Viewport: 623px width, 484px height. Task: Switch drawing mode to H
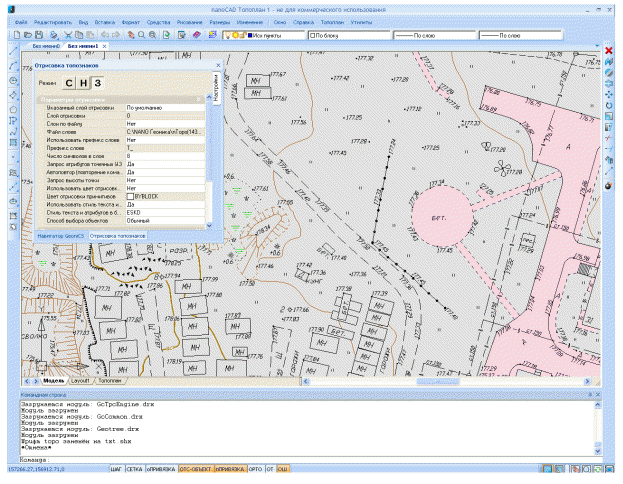(83, 83)
